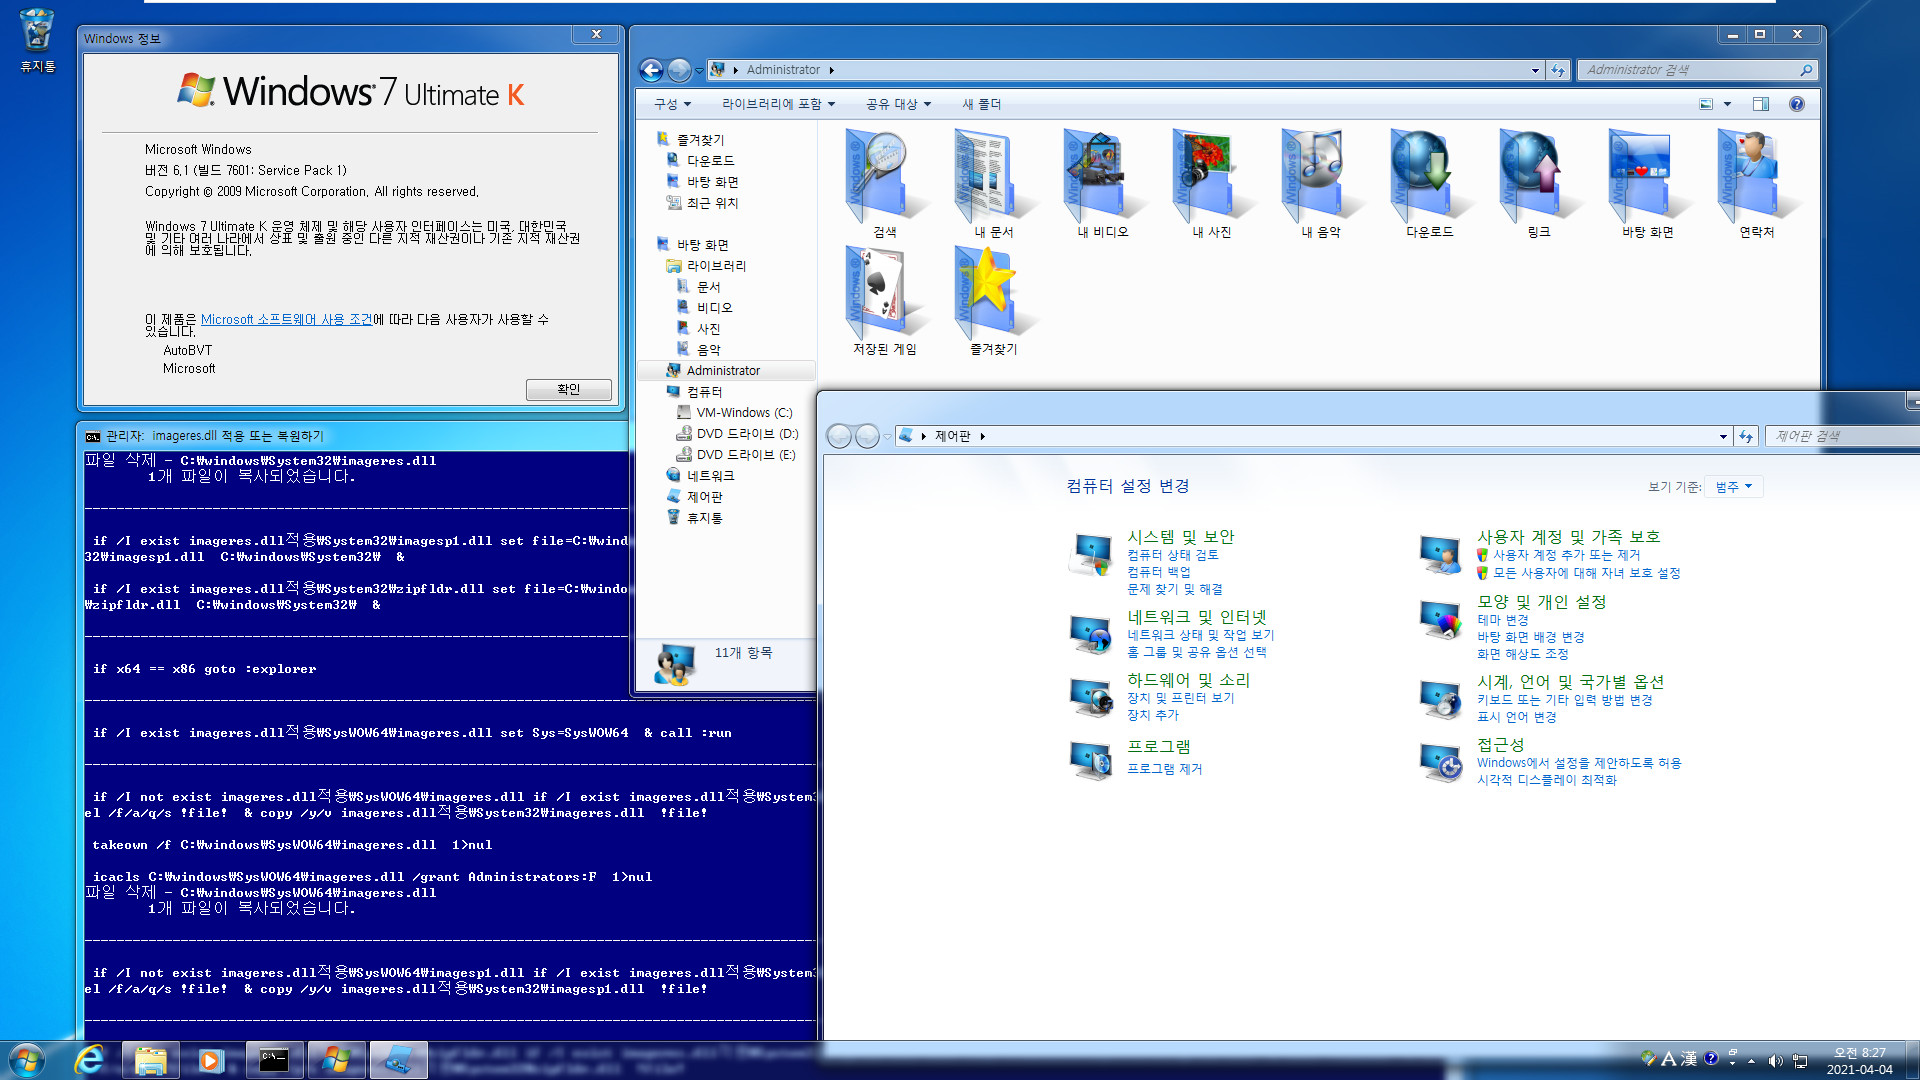Refresh the Administrator folder address bar
This screenshot has height=1080, width=1920.
(x=1557, y=70)
